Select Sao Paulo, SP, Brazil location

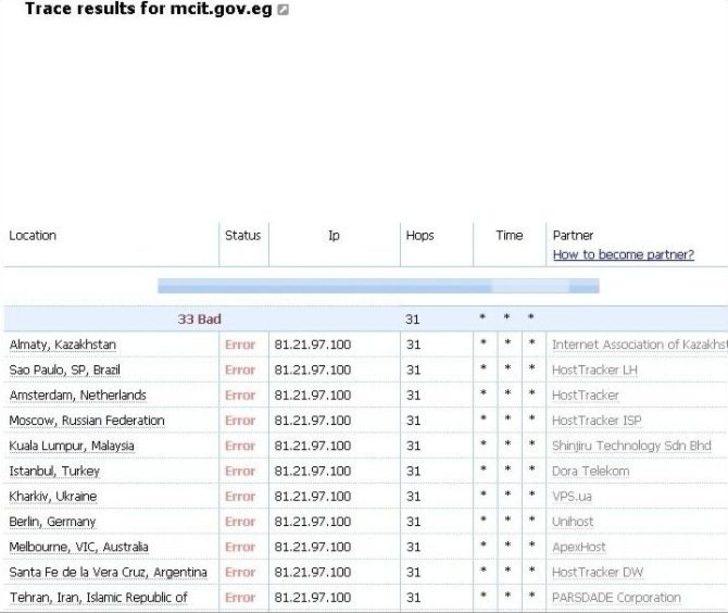pos(65,370)
